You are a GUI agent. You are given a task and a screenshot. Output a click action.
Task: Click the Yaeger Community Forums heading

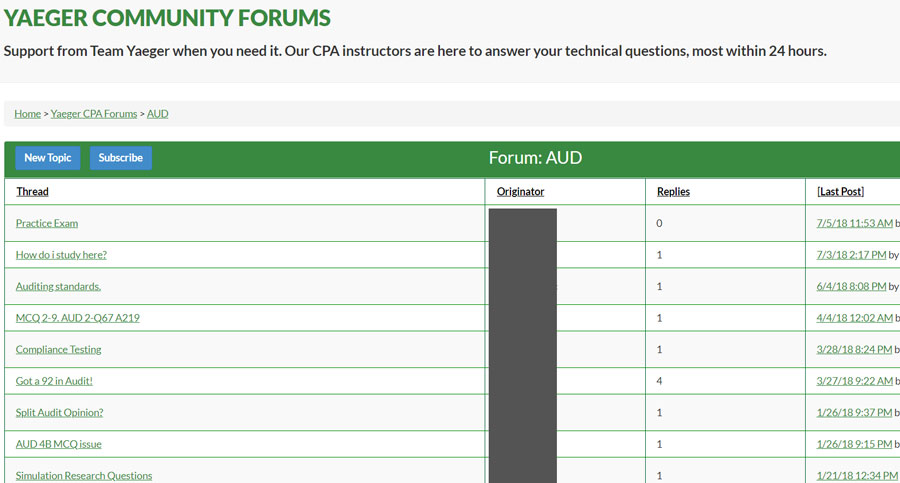pos(167,18)
